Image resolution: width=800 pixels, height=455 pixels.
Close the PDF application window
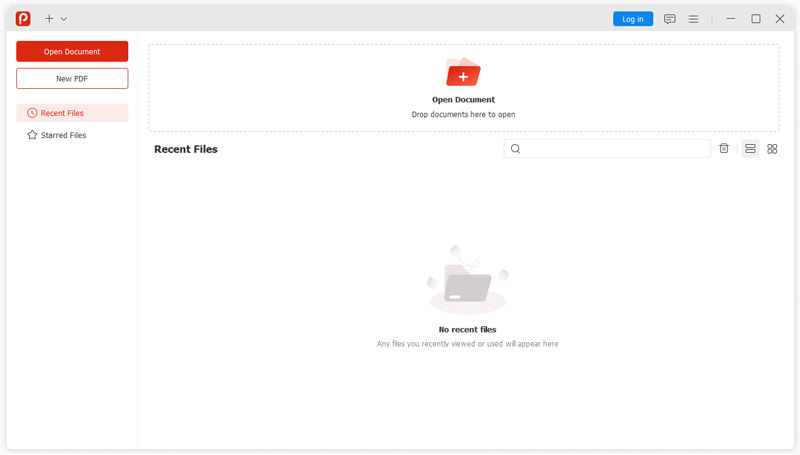(780, 19)
